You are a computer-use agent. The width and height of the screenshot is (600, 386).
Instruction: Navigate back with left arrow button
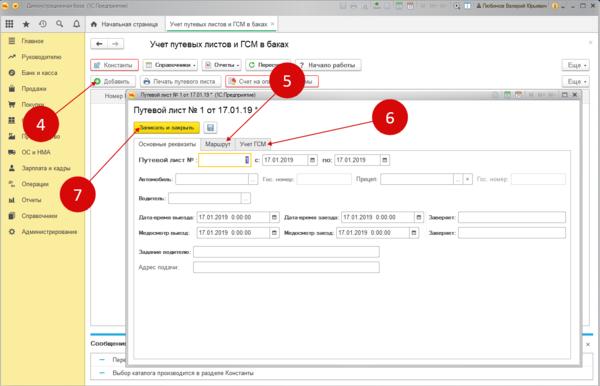[x=99, y=44]
